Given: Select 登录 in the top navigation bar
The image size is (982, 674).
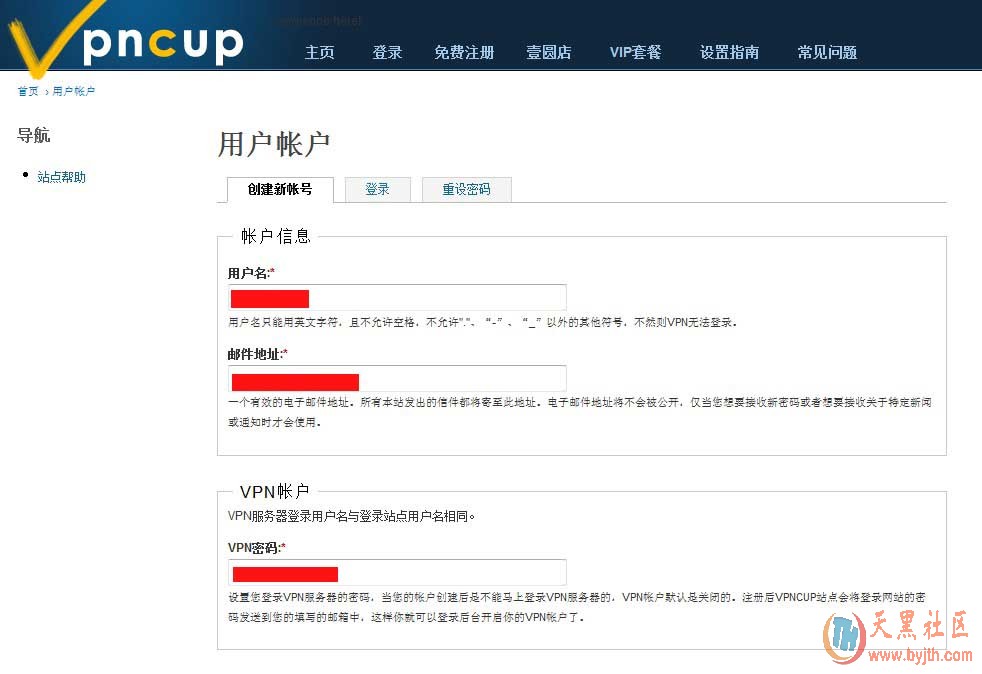Looking at the screenshot, I should click(387, 52).
